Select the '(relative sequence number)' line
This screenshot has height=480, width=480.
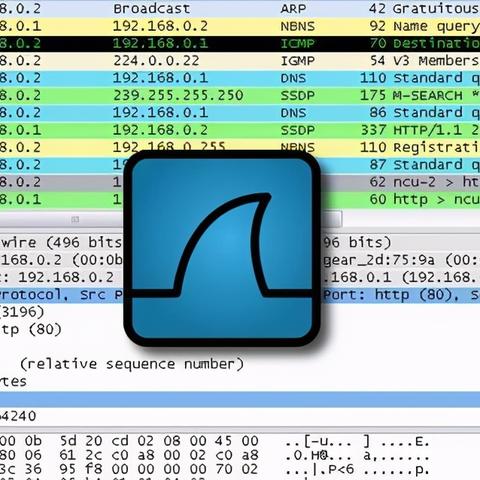[132, 364]
